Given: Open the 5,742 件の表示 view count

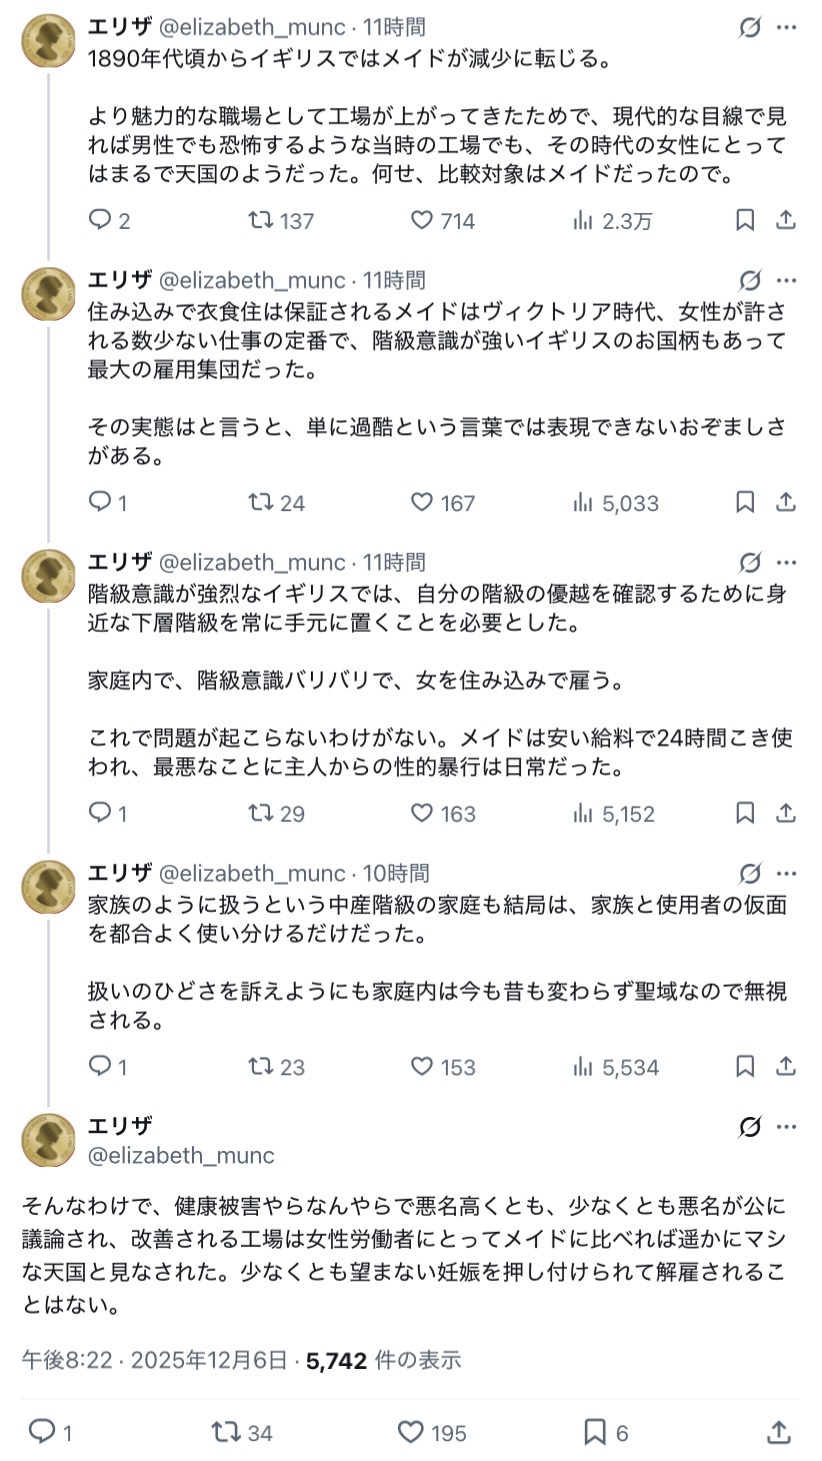Looking at the screenshot, I should click(384, 1360).
